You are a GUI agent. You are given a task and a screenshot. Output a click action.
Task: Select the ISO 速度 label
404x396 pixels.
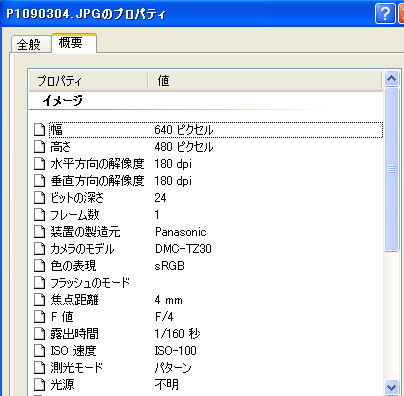73,351
